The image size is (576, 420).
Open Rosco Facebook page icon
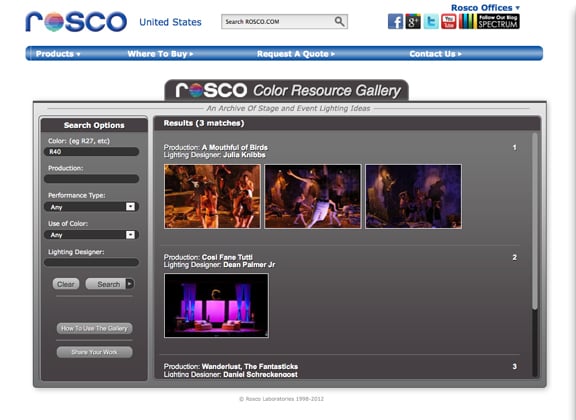click(x=395, y=21)
